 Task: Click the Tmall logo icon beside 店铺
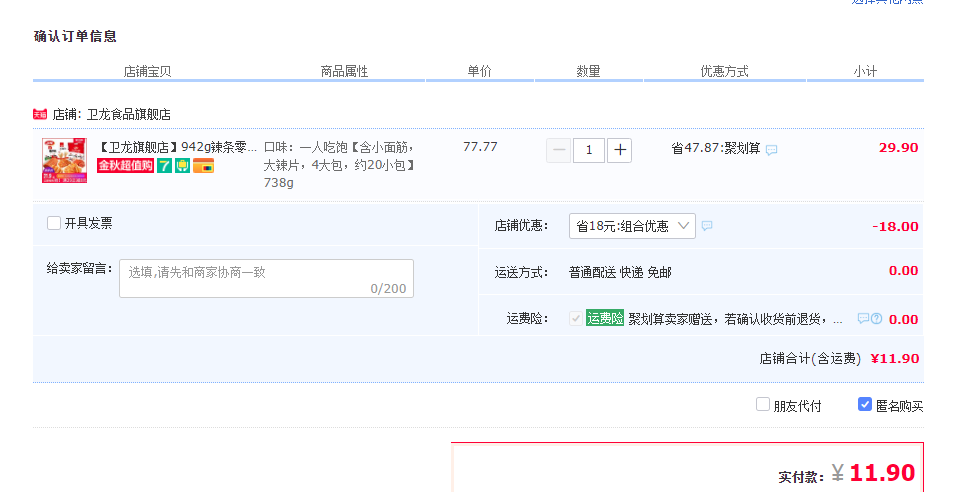click(x=40, y=114)
